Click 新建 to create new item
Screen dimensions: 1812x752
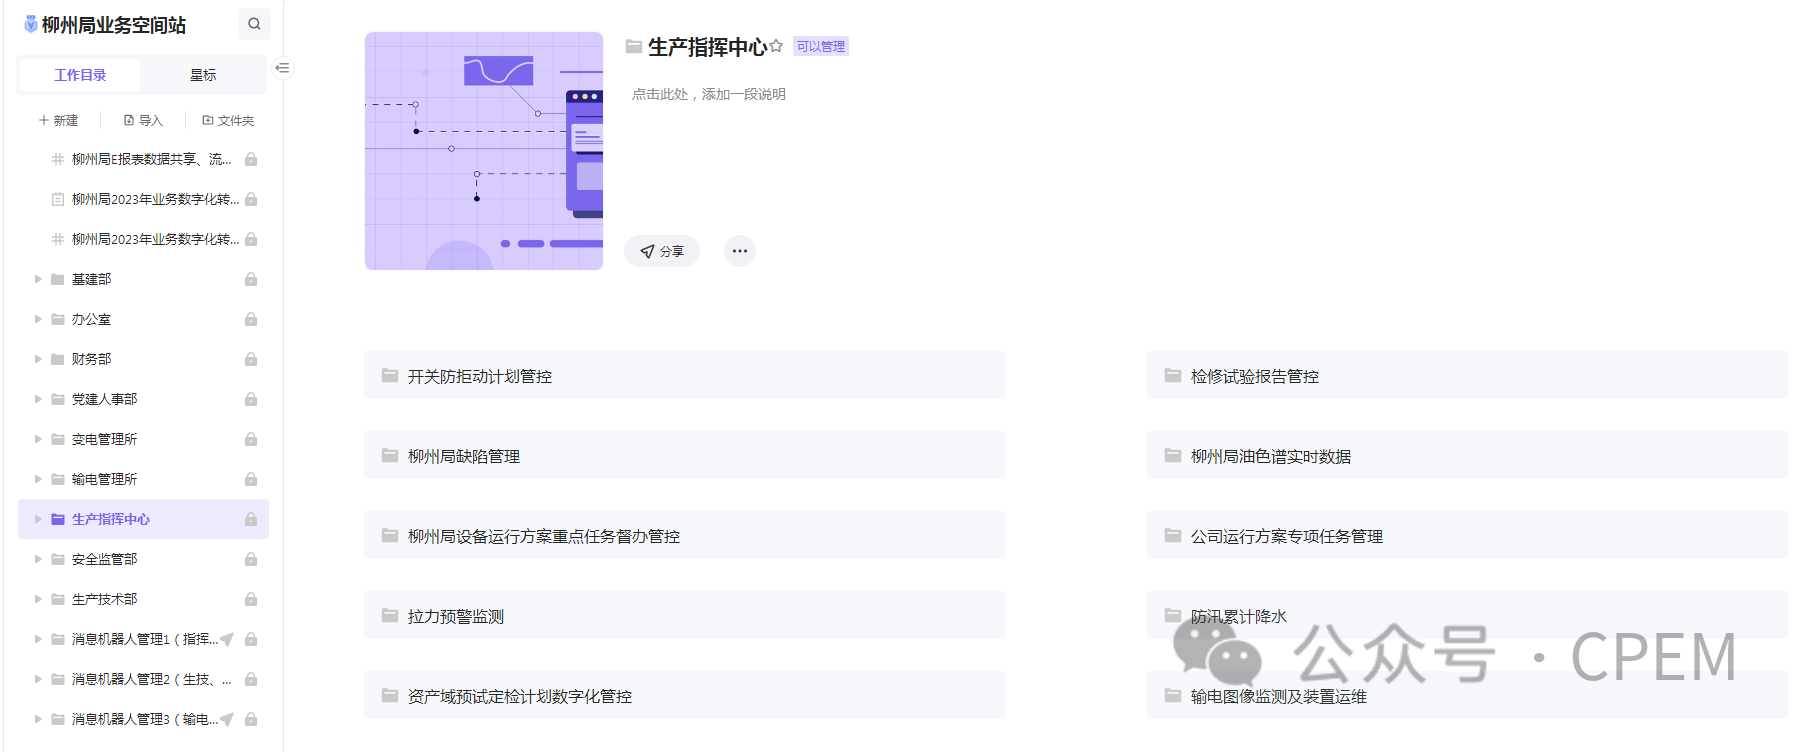click(58, 120)
